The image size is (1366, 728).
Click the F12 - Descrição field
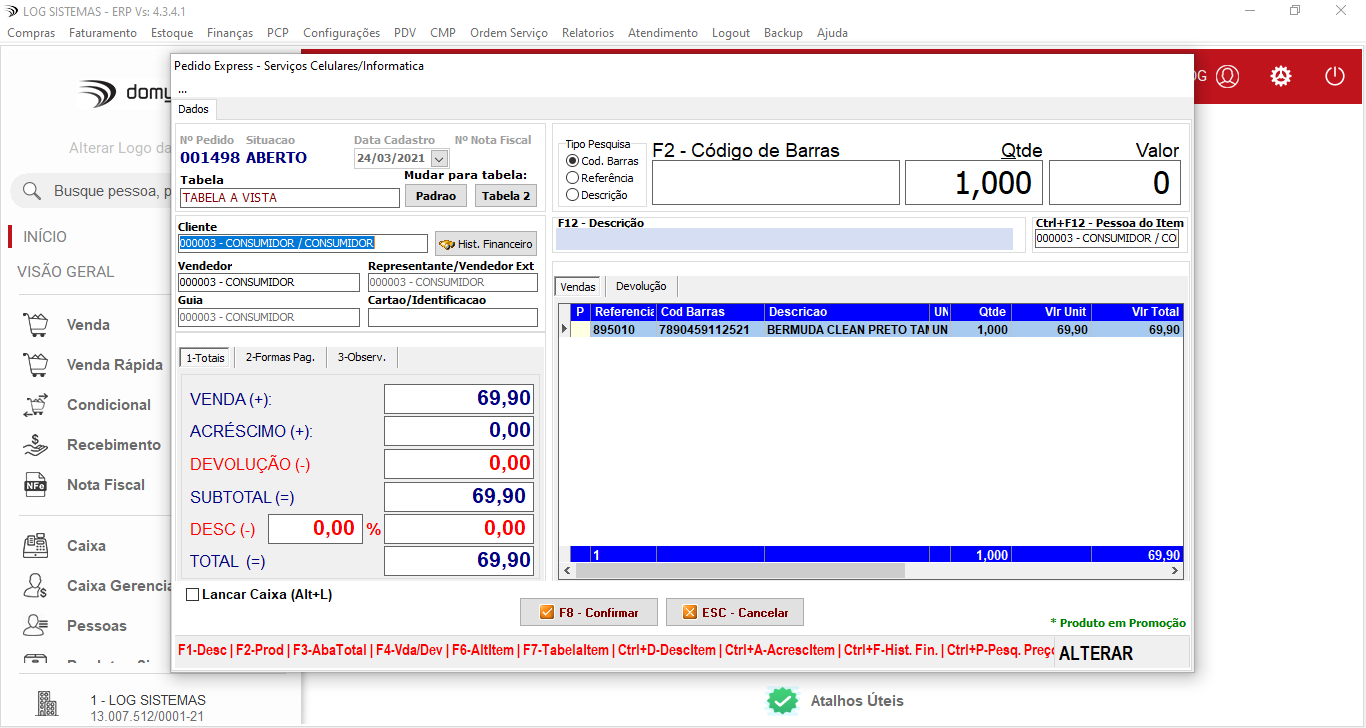784,239
